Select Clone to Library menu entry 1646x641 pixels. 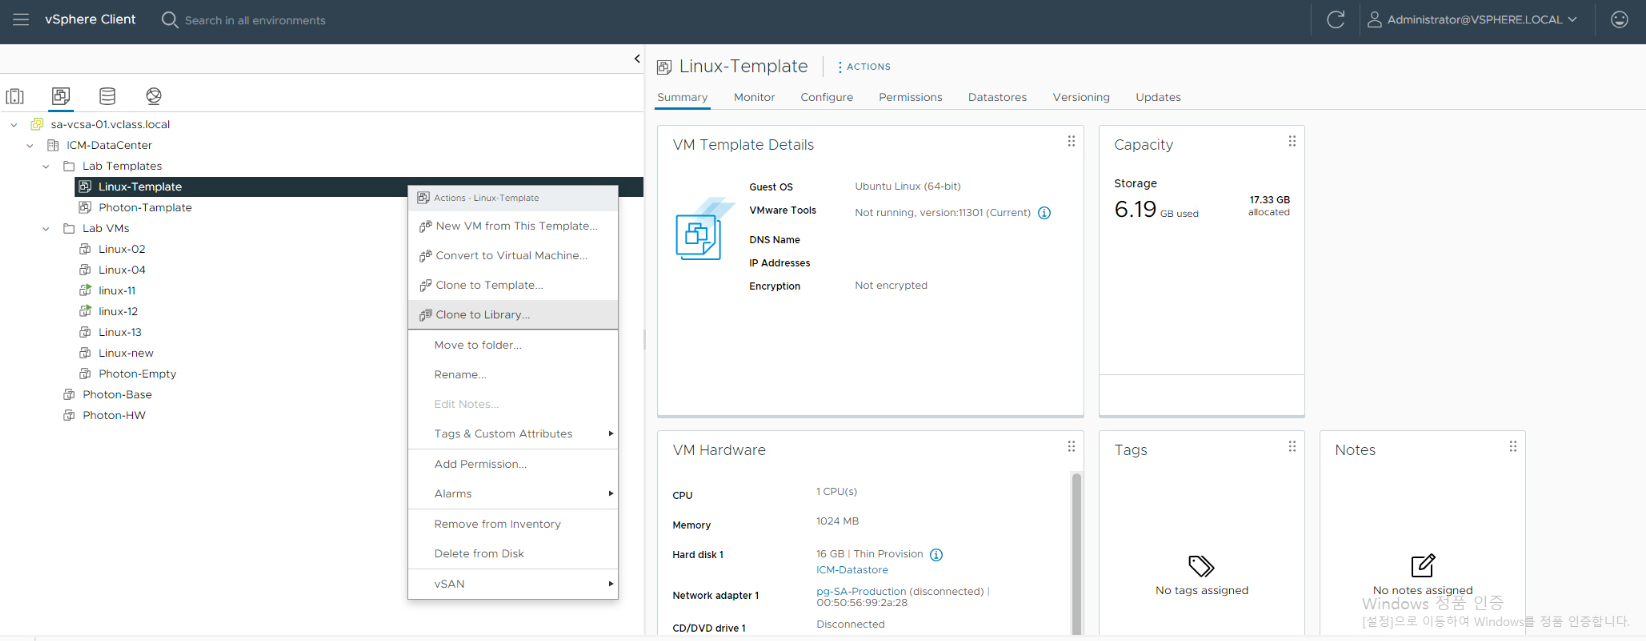click(513, 315)
